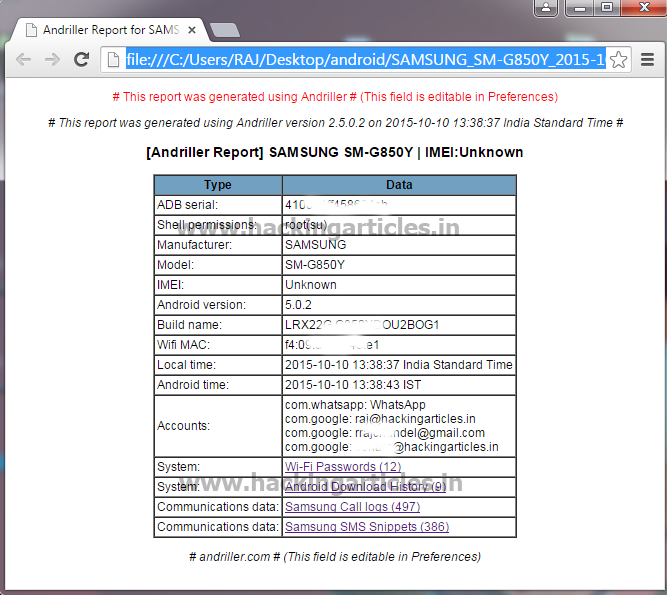667x595 pixels.
Task: Click the Type column header
Action: click(218, 185)
